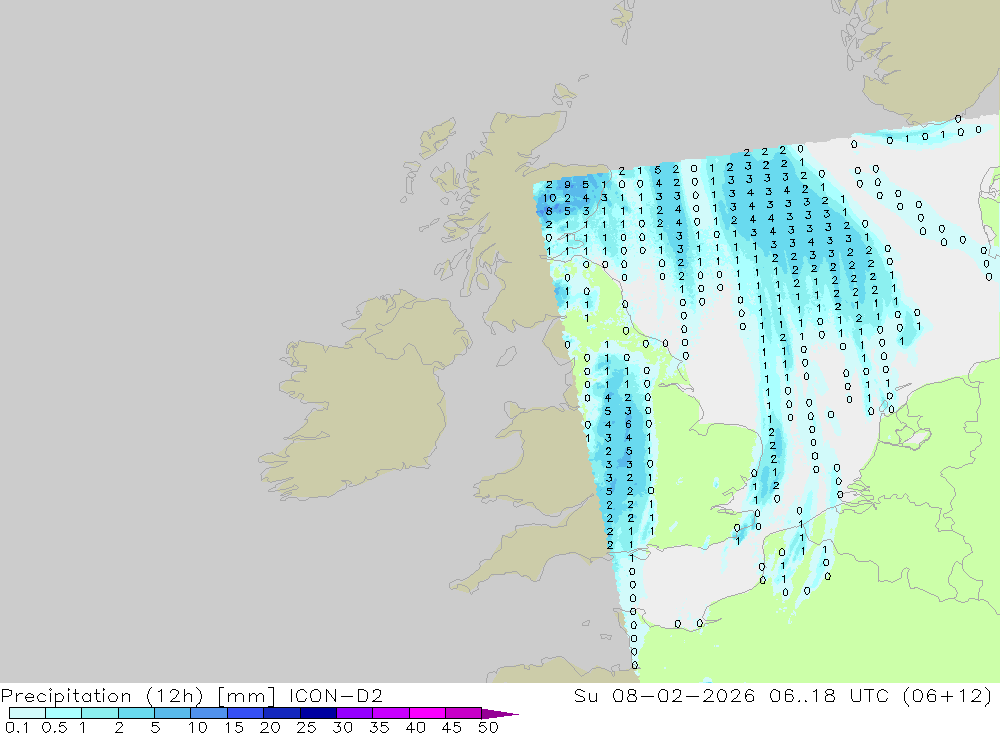Click the 'Precipitation' word in the map title
Viewport: 1000px width, 733px height.
coord(66,696)
